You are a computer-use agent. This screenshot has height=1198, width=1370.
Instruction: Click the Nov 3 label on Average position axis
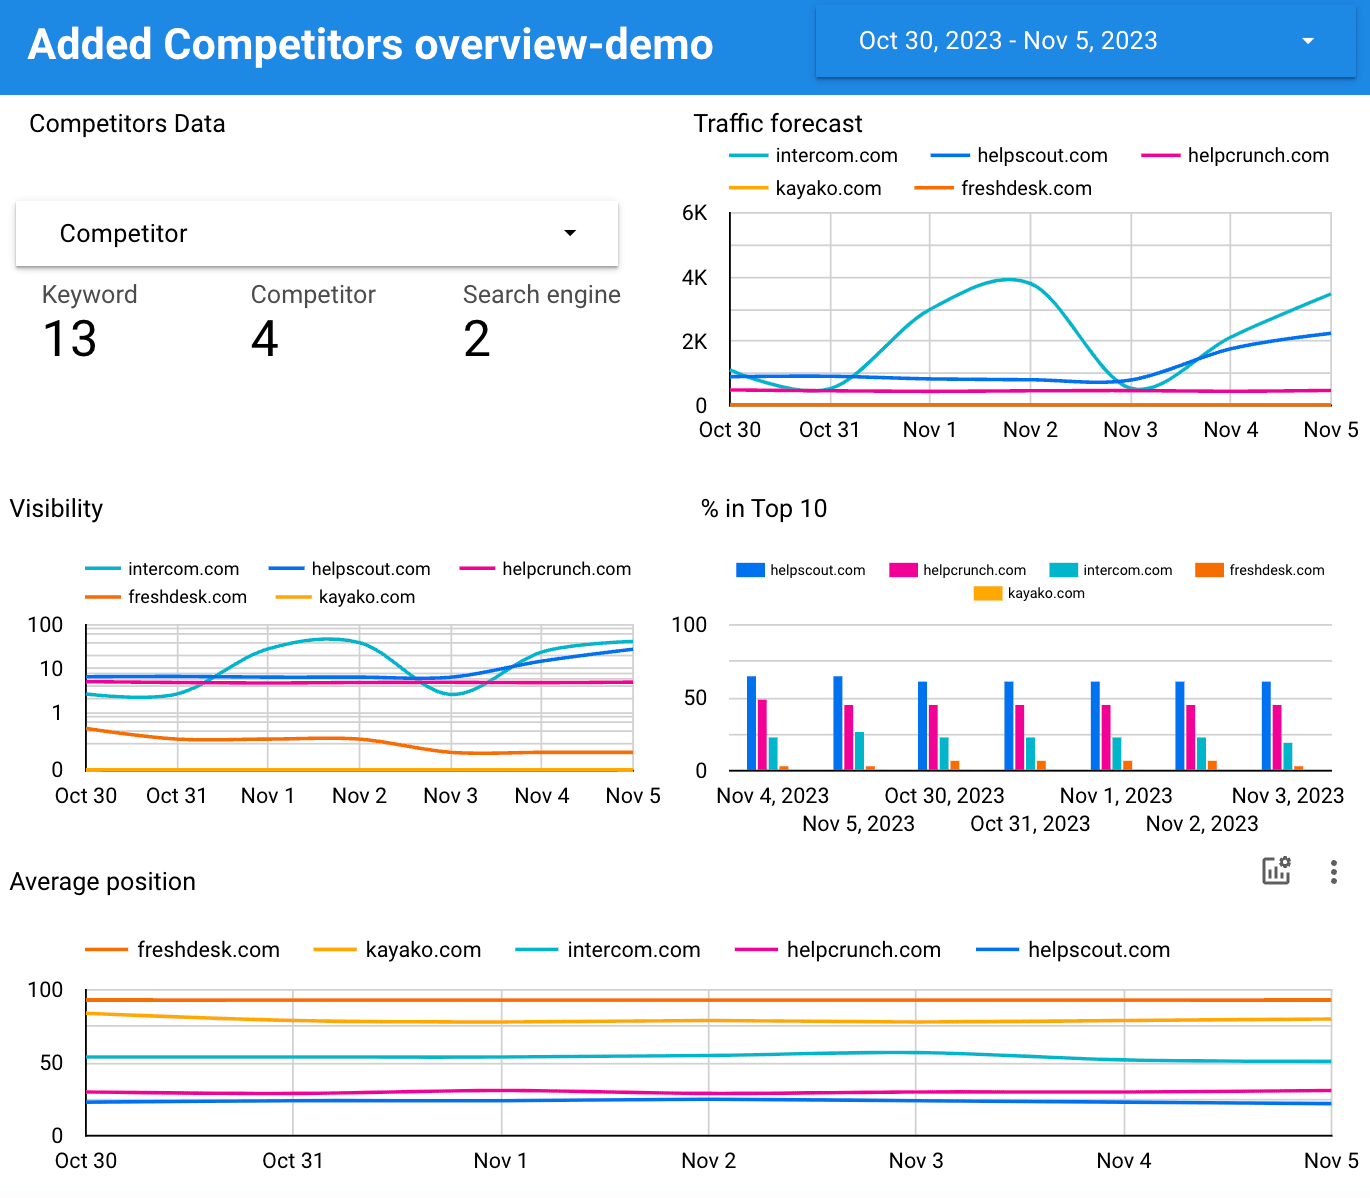point(916,1161)
